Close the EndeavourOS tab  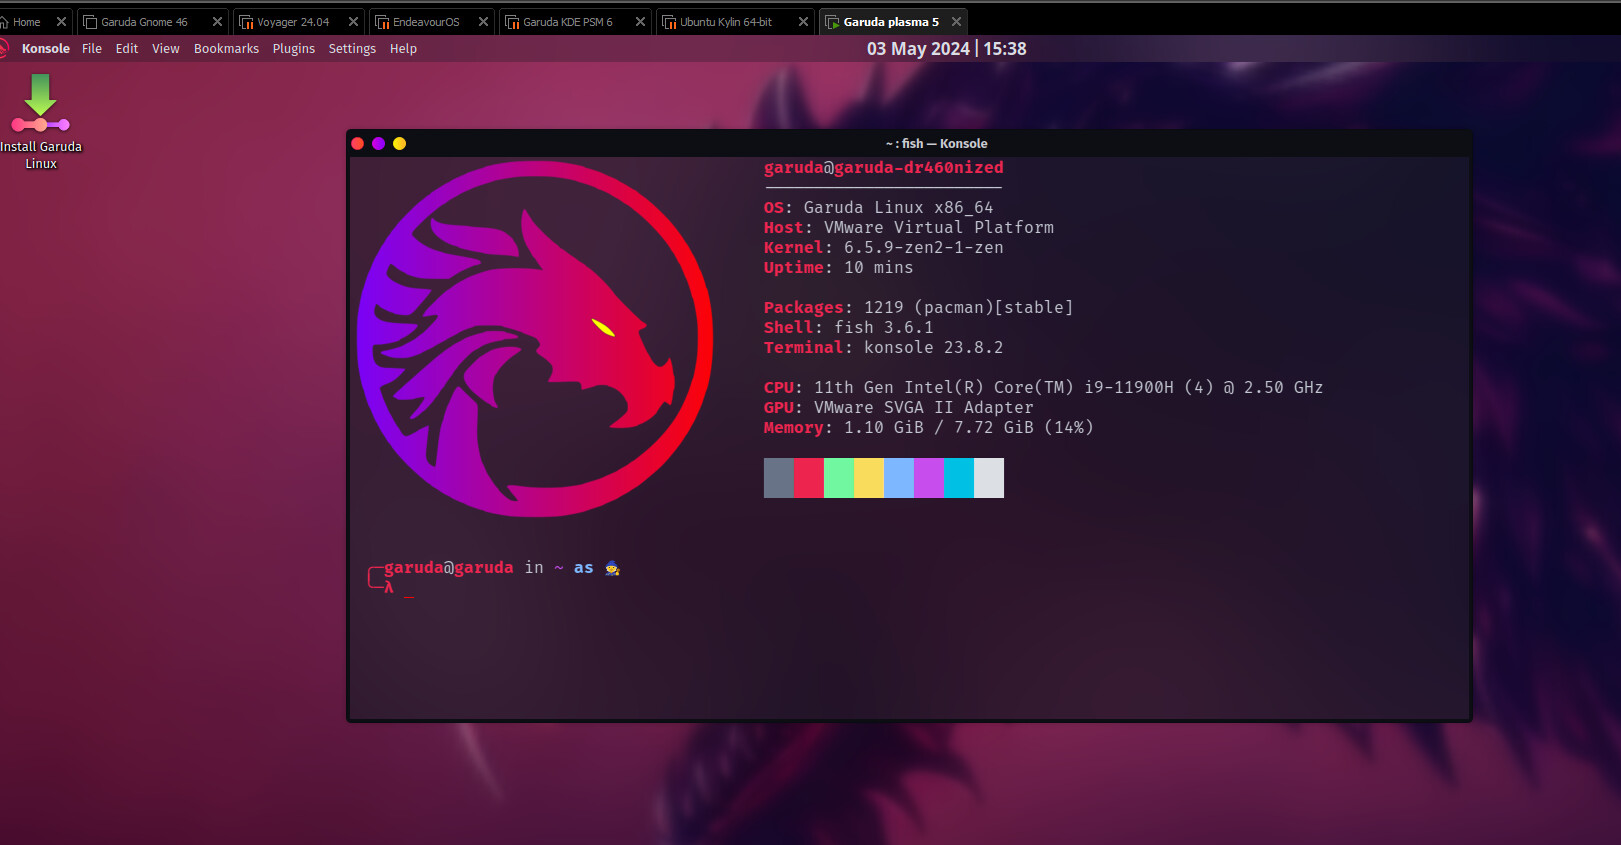[x=483, y=21]
